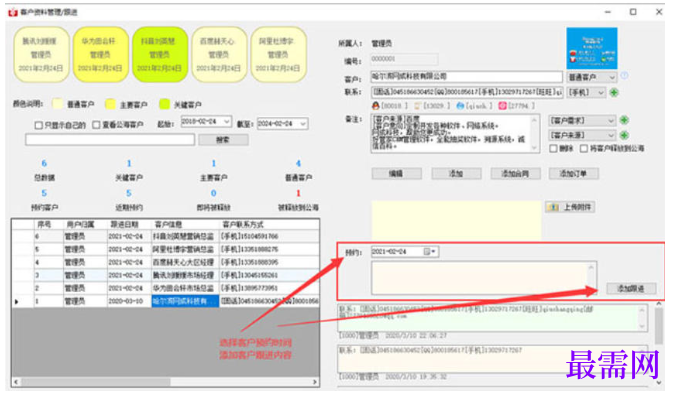The image size is (678, 396).
Task: Select the 华为 customer card
Action: pos(100,54)
